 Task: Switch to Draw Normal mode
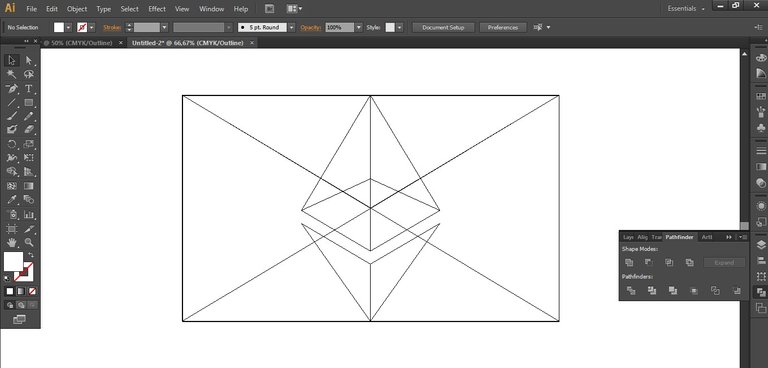point(9,305)
